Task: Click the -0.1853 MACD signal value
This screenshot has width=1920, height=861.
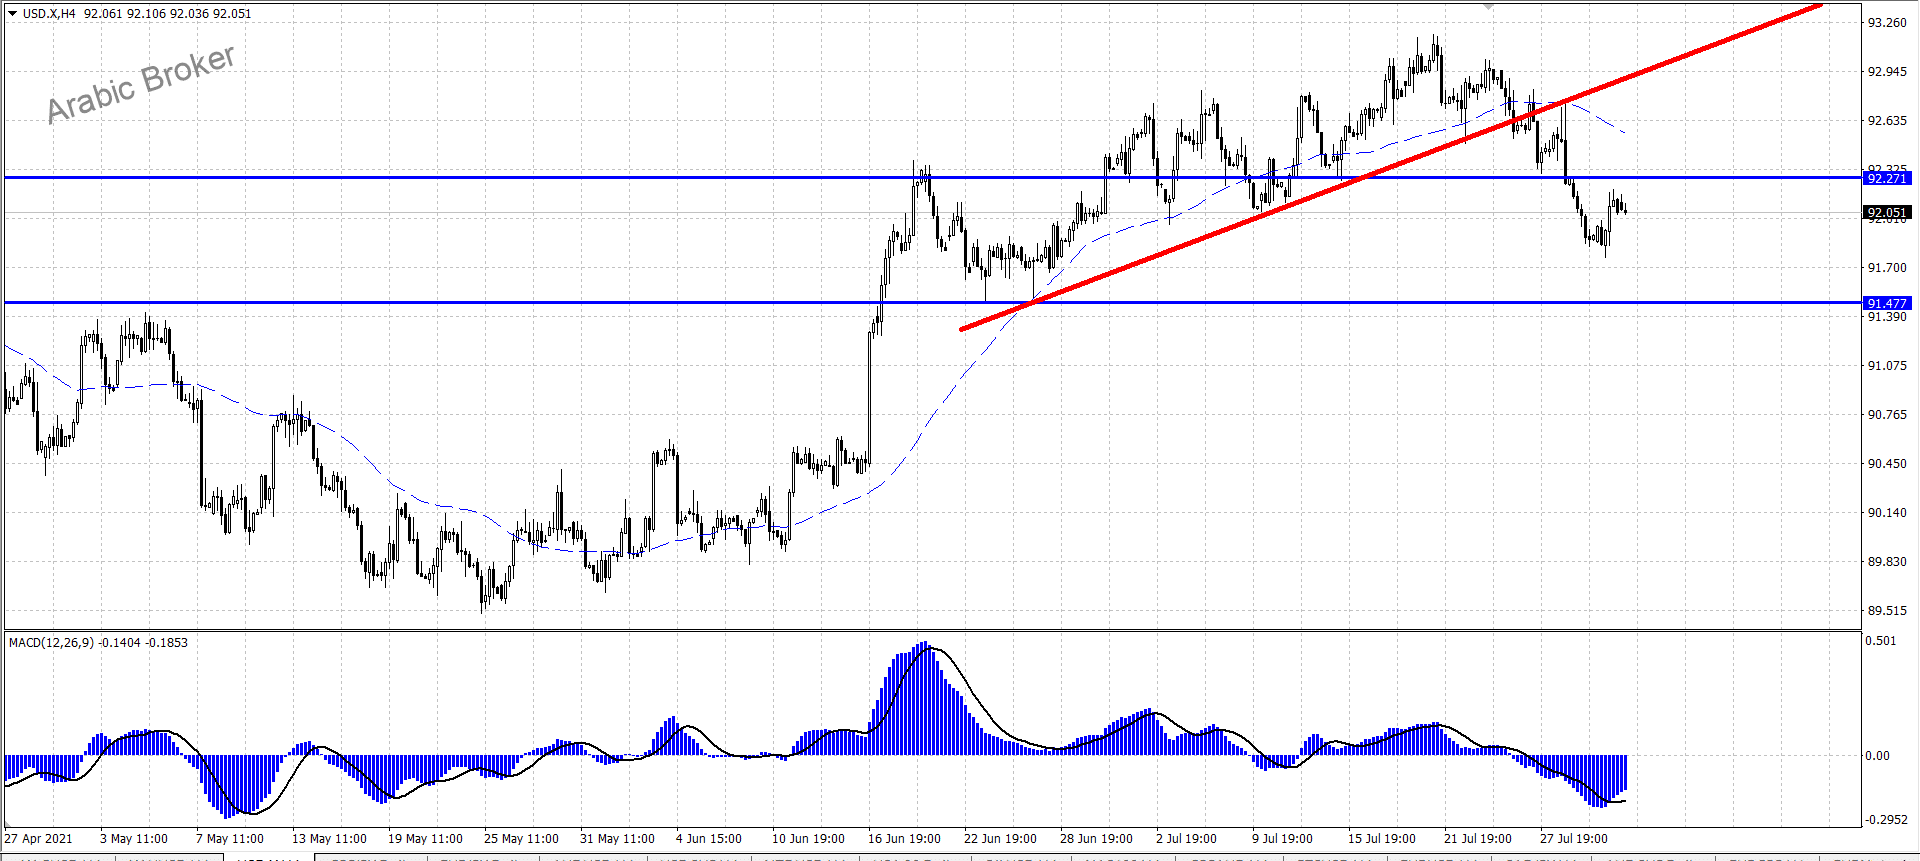Action: tap(167, 643)
